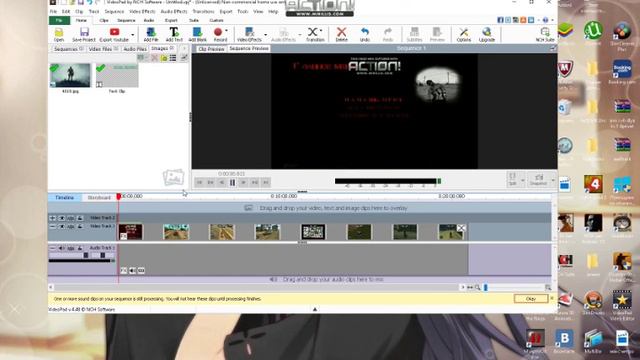Toggle lock for Video Track 2
This screenshot has height=360, width=640.
[x=80, y=218]
